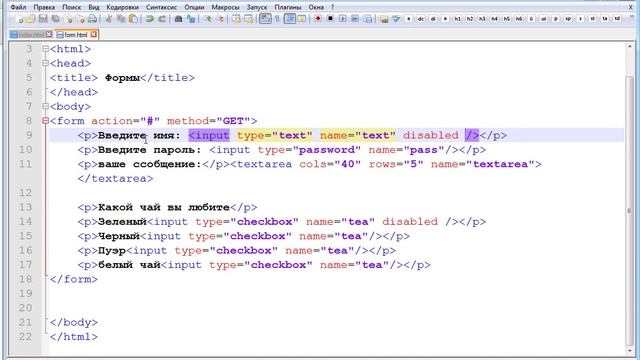640x360 pixels.
Task: Click the Copy icon in the toolbar
Action: click(121, 19)
